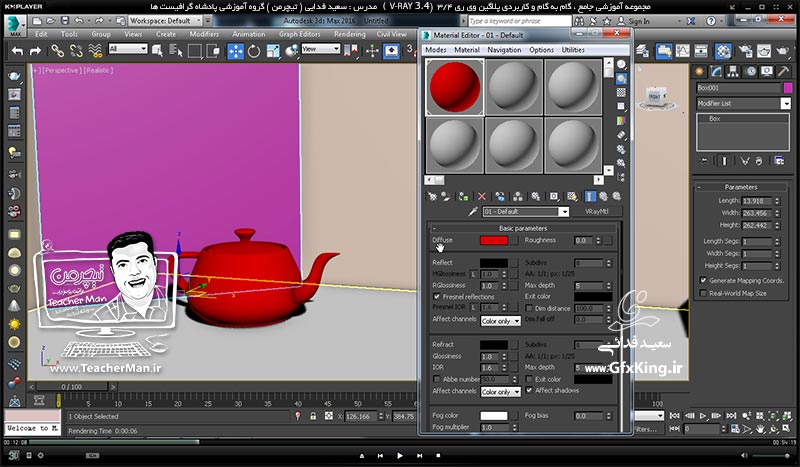The height and width of the screenshot is (467, 800).
Task: Open the Graph Editors menu
Action: pos(299,34)
